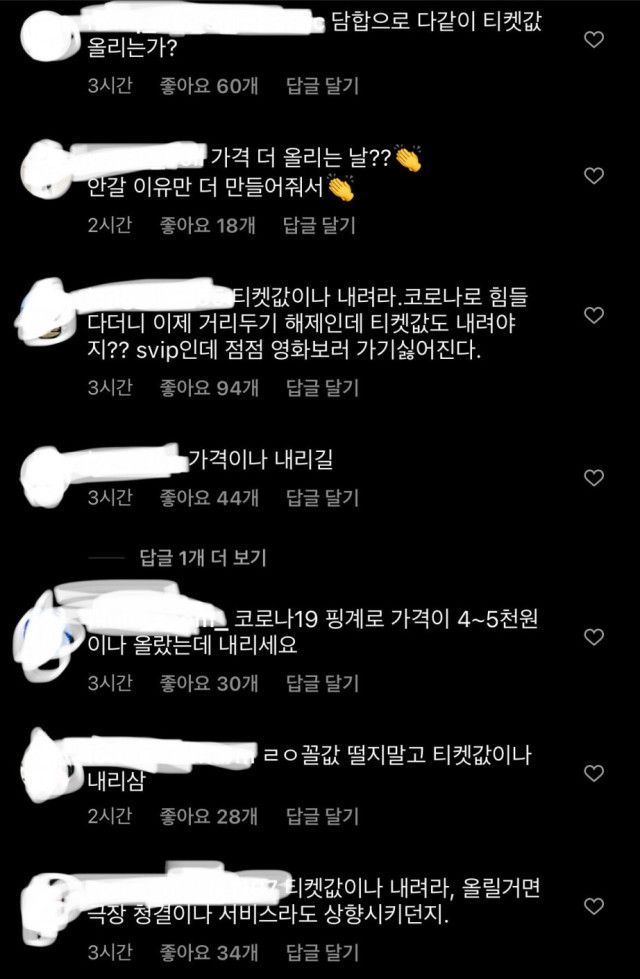This screenshot has width=640, height=979.
Task: View the 좋아요 94개 likes list
Action: pos(209,388)
